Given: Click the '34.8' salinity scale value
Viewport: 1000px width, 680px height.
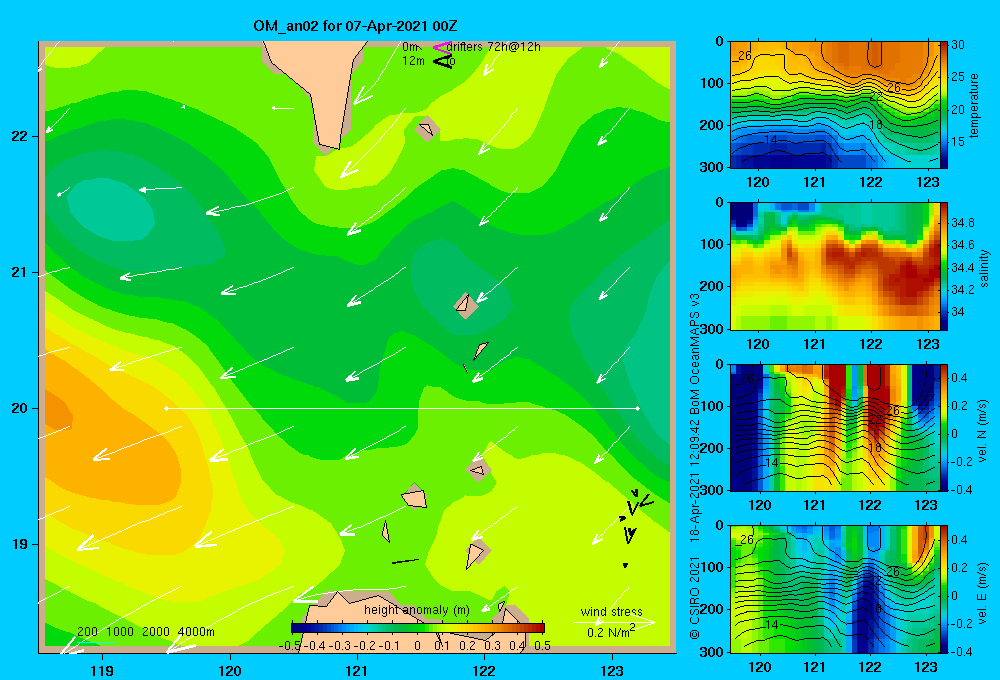Looking at the screenshot, I should point(962,223).
